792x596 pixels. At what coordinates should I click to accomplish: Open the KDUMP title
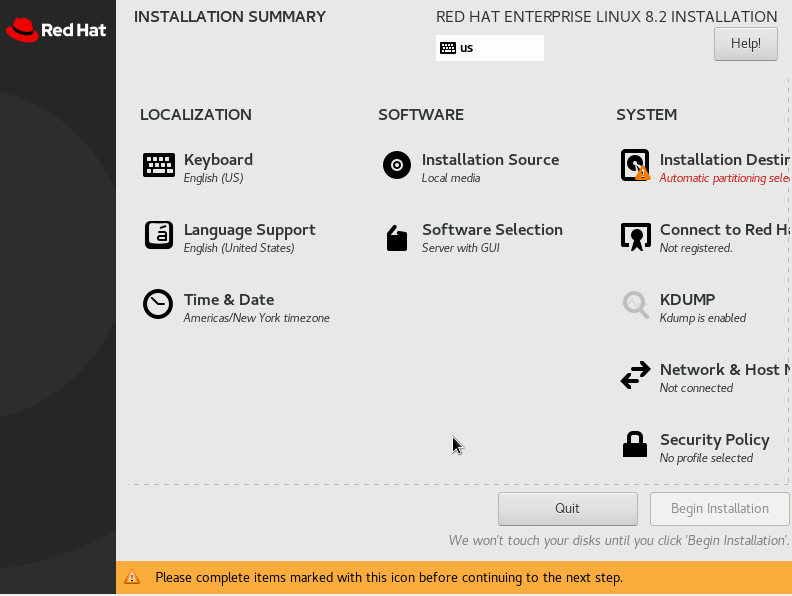click(687, 300)
